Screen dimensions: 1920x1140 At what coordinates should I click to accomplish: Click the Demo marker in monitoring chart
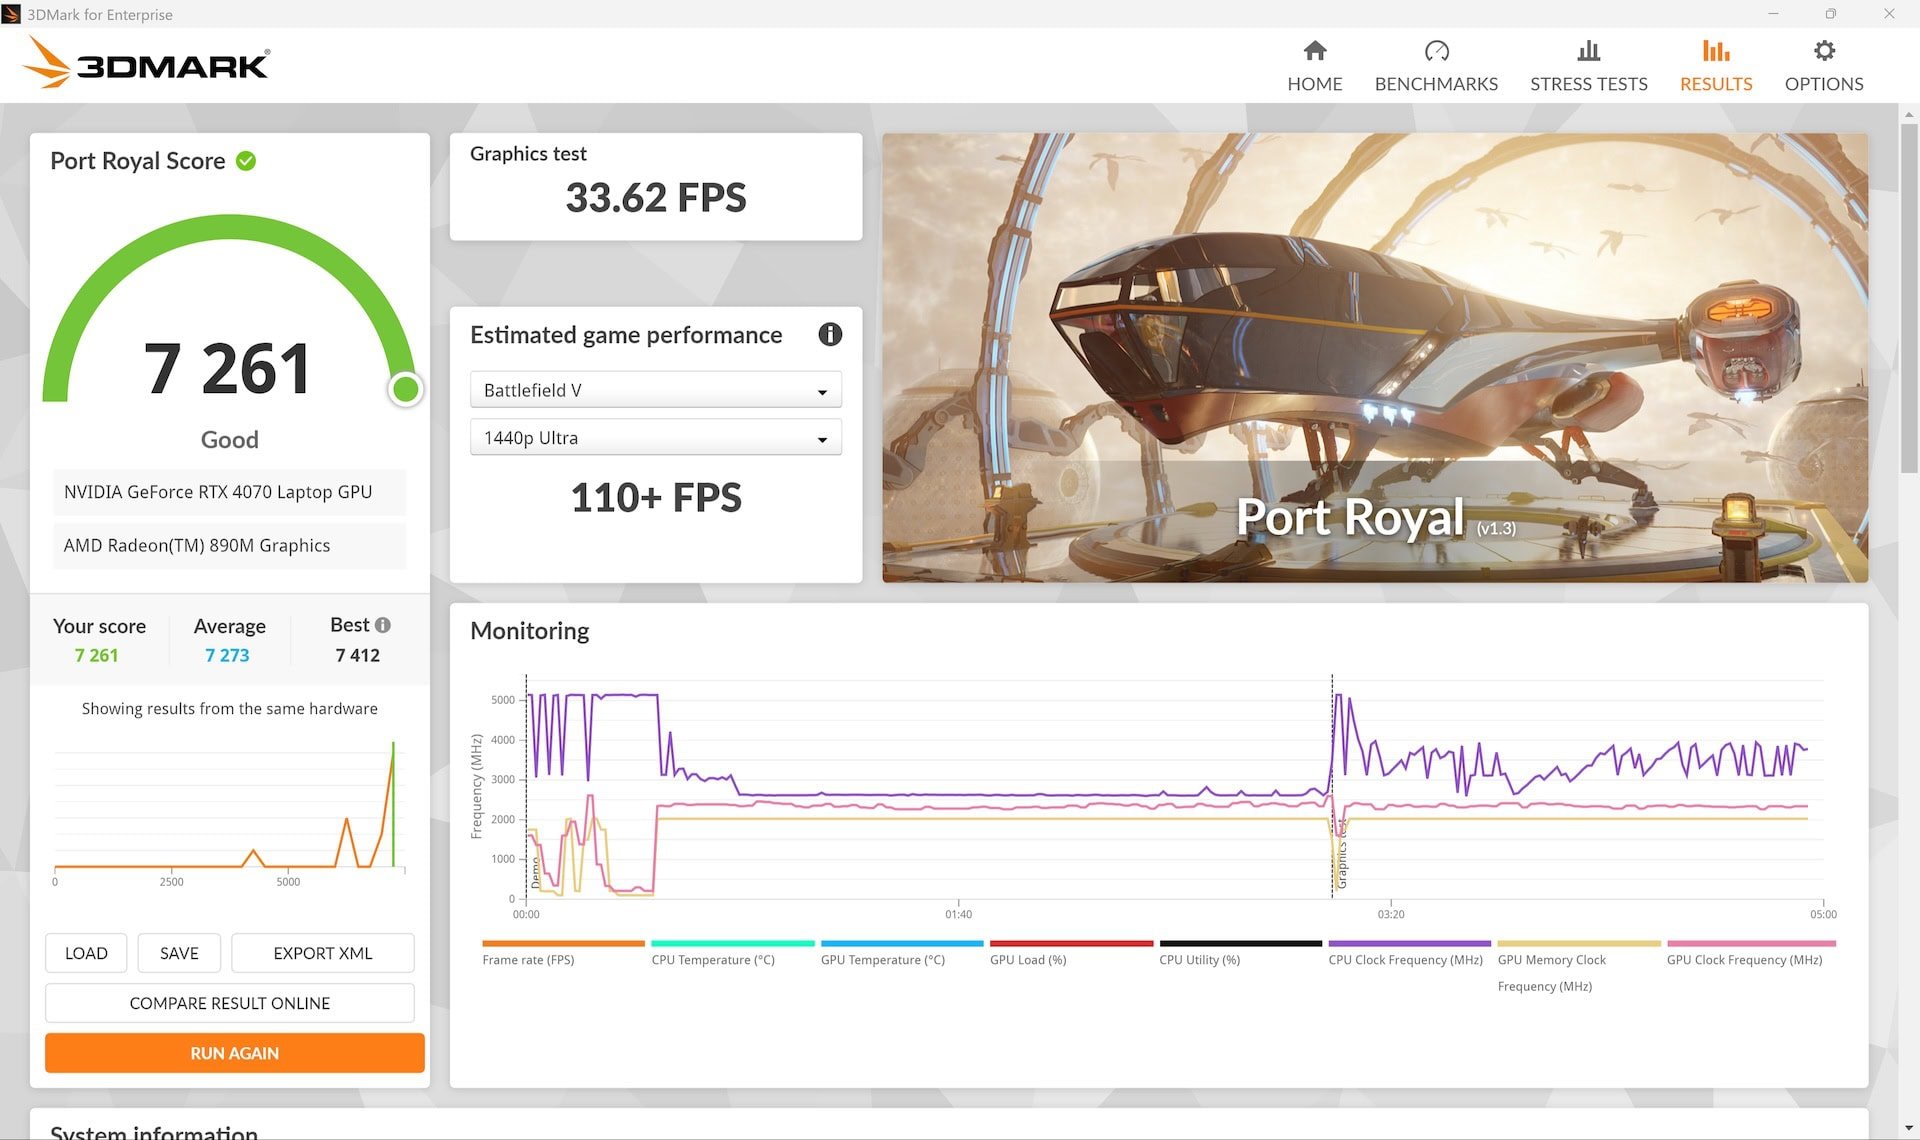pos(535,873)
